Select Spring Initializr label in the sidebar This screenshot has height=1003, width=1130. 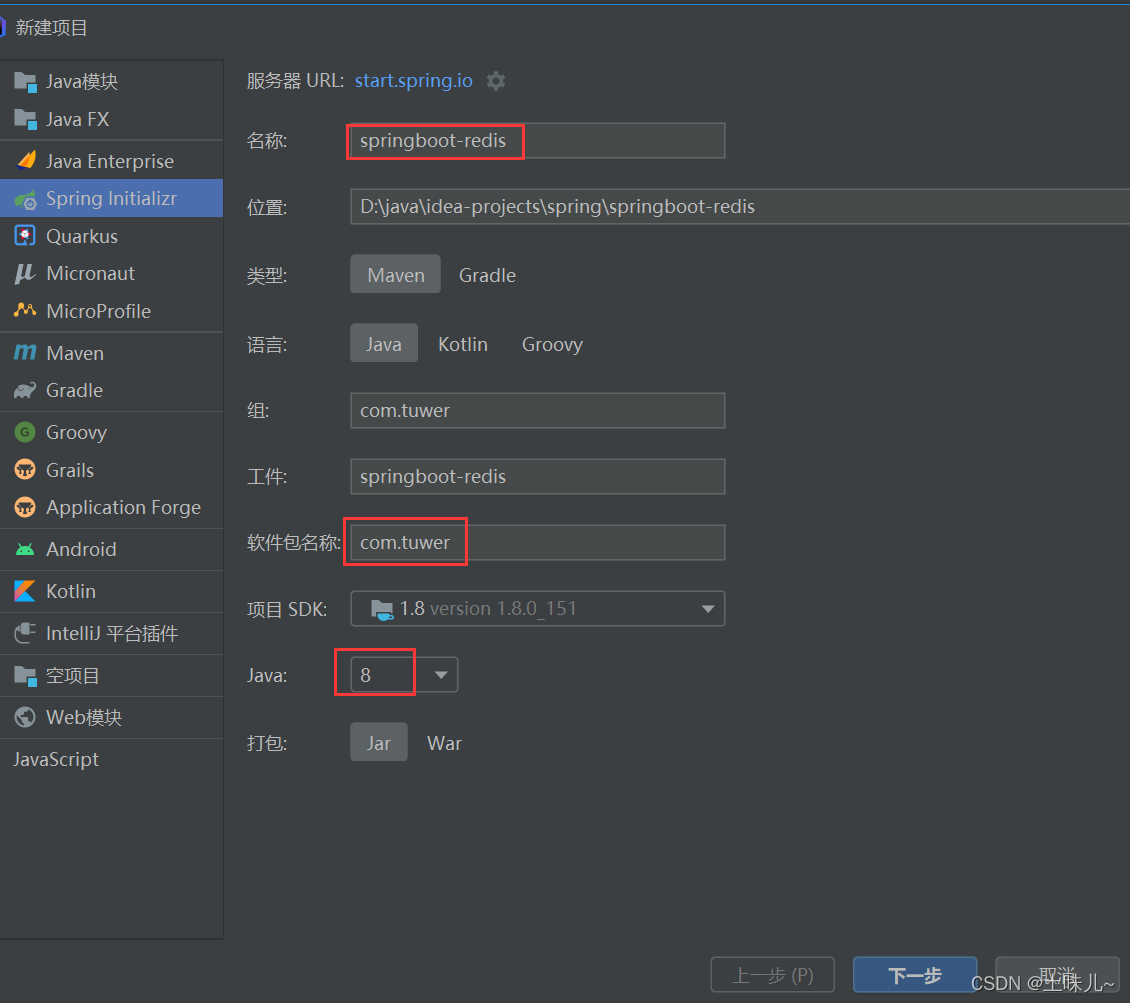point(111,198)
